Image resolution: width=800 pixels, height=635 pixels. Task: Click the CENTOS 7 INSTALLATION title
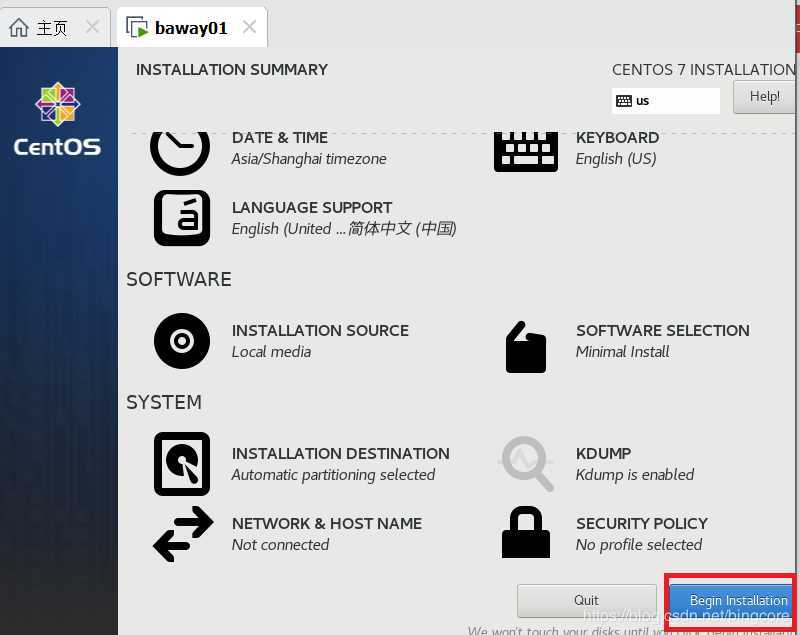(x=704, y=69)
